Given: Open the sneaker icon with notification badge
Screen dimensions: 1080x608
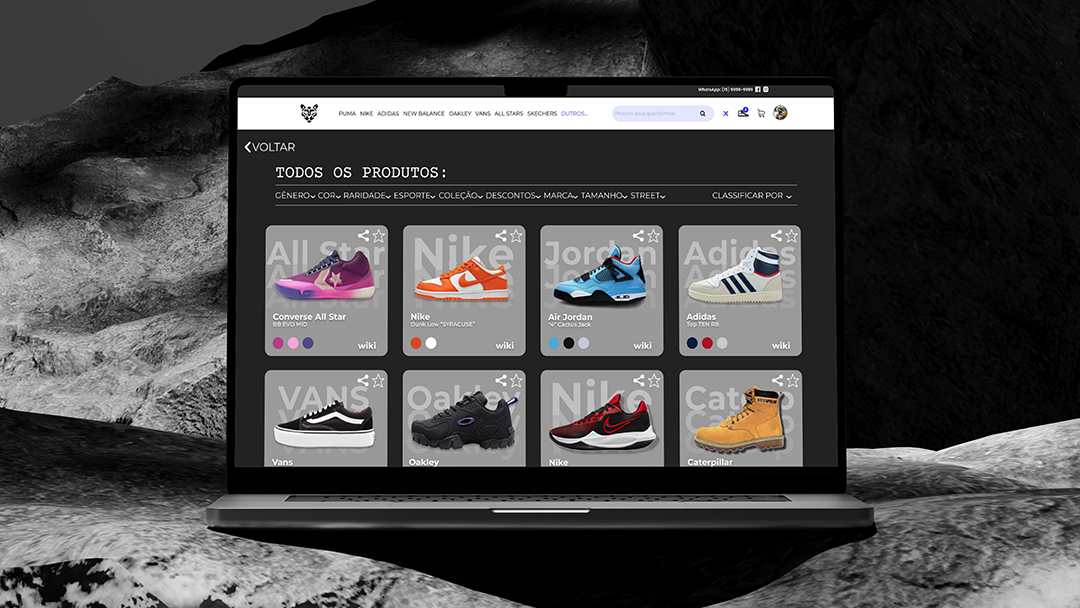Looking at the screenshot, I should click(x=743, y=112).
